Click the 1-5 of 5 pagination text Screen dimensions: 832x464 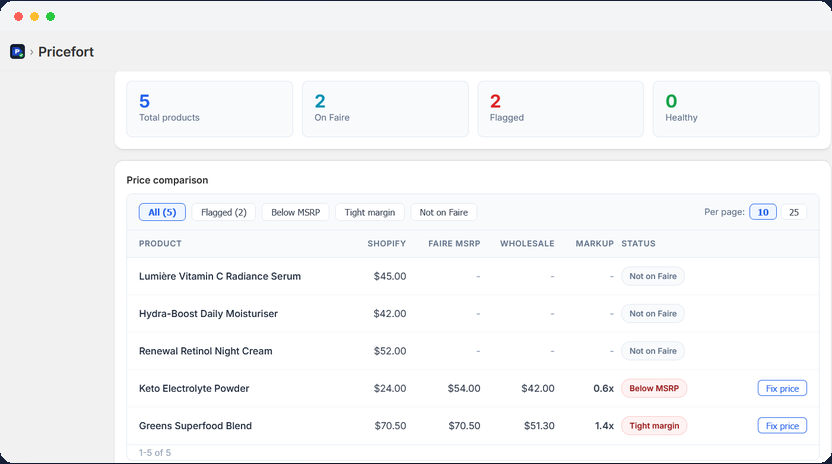pyautogui.click(x=155, y=453)
